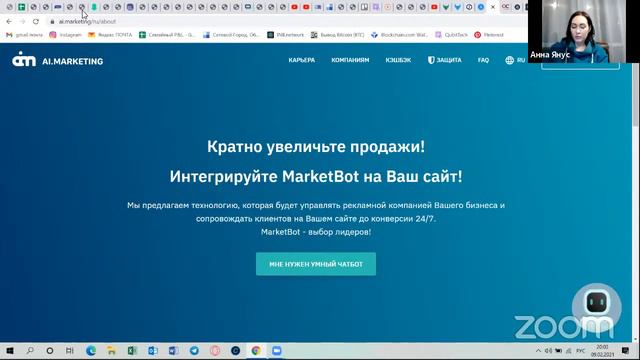Open the Instagram bookmark
Screen dimensions: 640x360
66,35
